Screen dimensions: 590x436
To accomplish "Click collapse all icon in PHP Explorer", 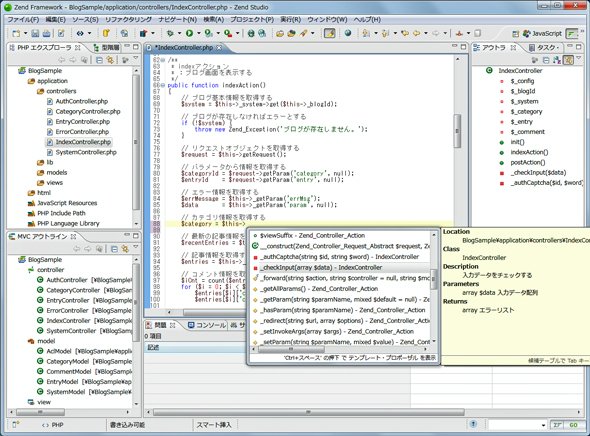I will (x=99, y=59).
